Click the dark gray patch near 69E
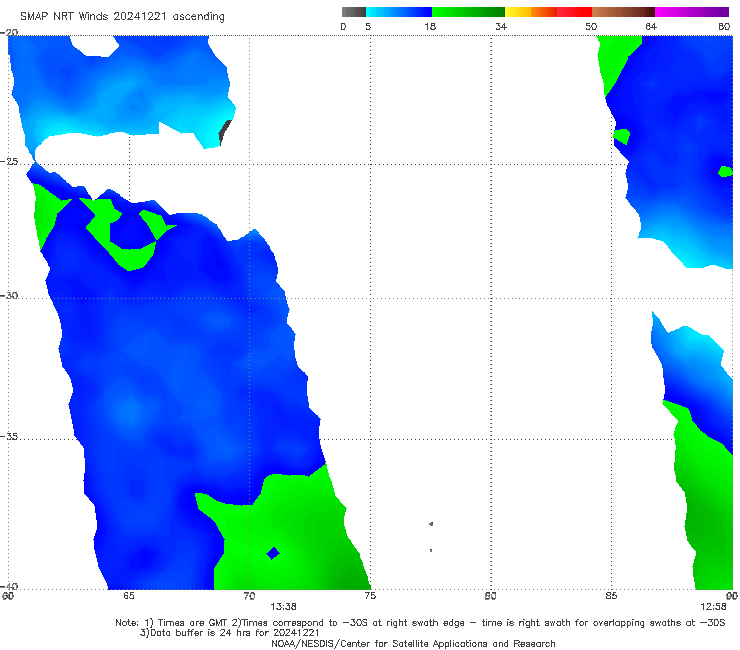The width and height of the screenshot is (740, 650). tap(225, 133)
